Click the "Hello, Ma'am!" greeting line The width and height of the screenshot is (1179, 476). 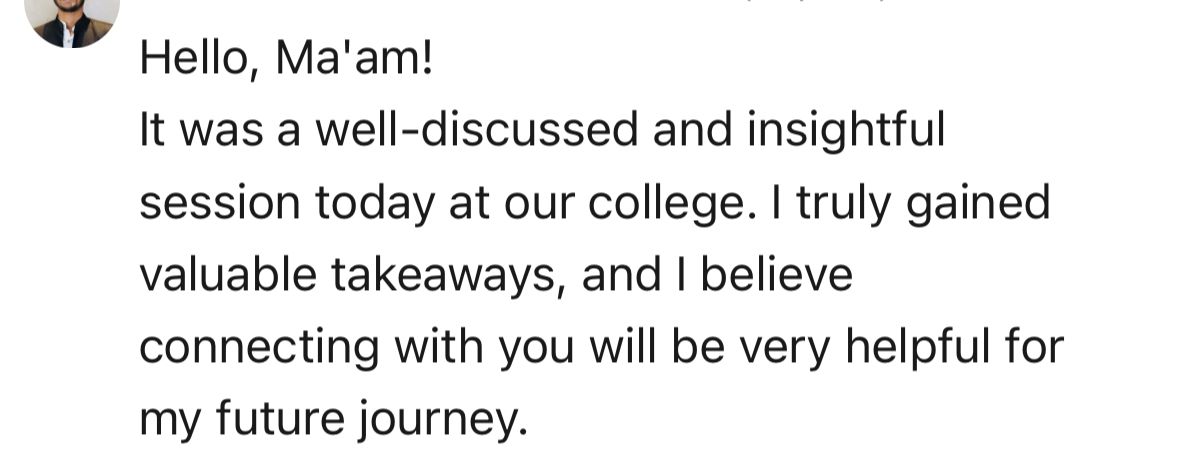coord(286,58)
